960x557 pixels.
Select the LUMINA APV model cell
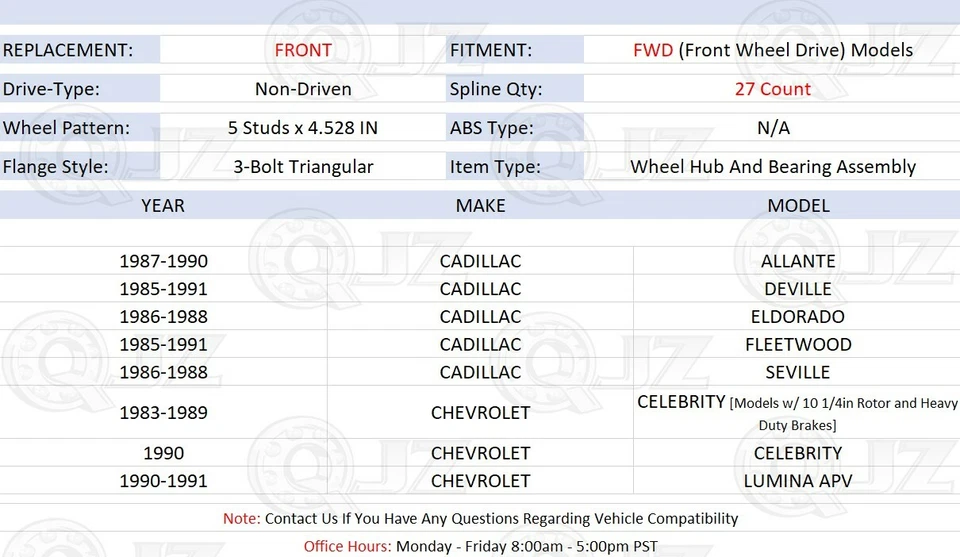tap(798, 481)
